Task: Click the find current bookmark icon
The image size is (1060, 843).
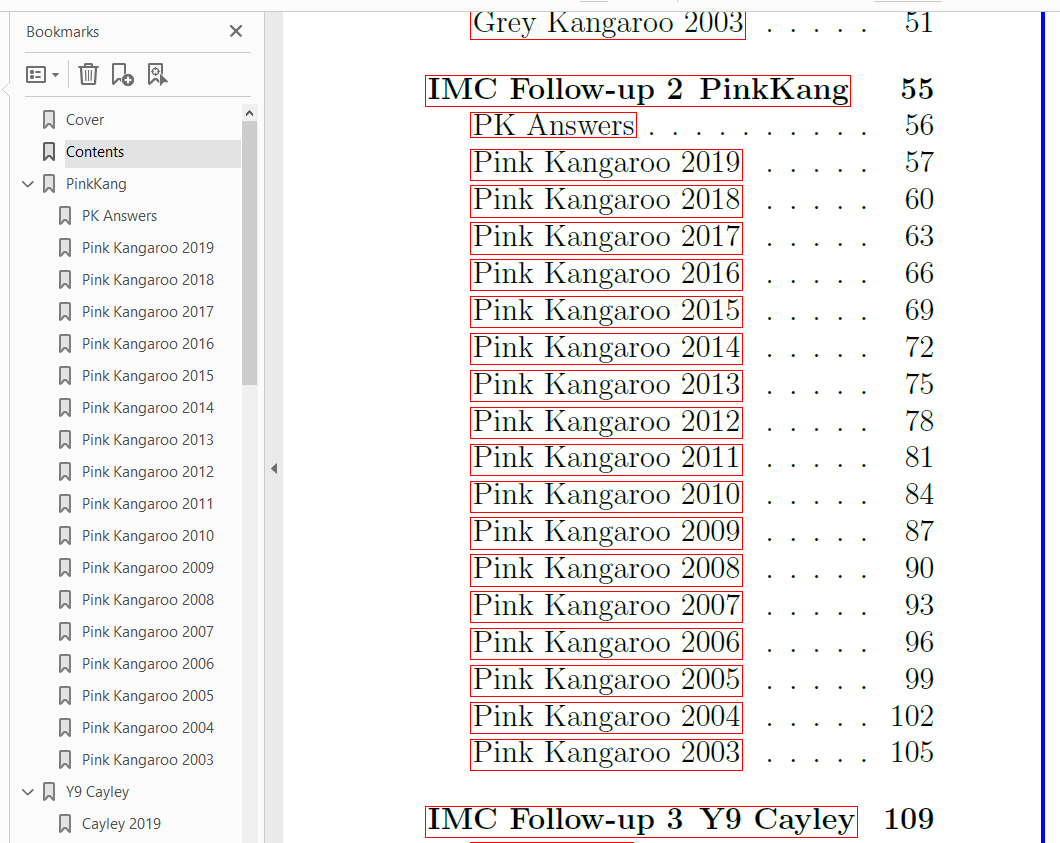Action: [157, 74]
